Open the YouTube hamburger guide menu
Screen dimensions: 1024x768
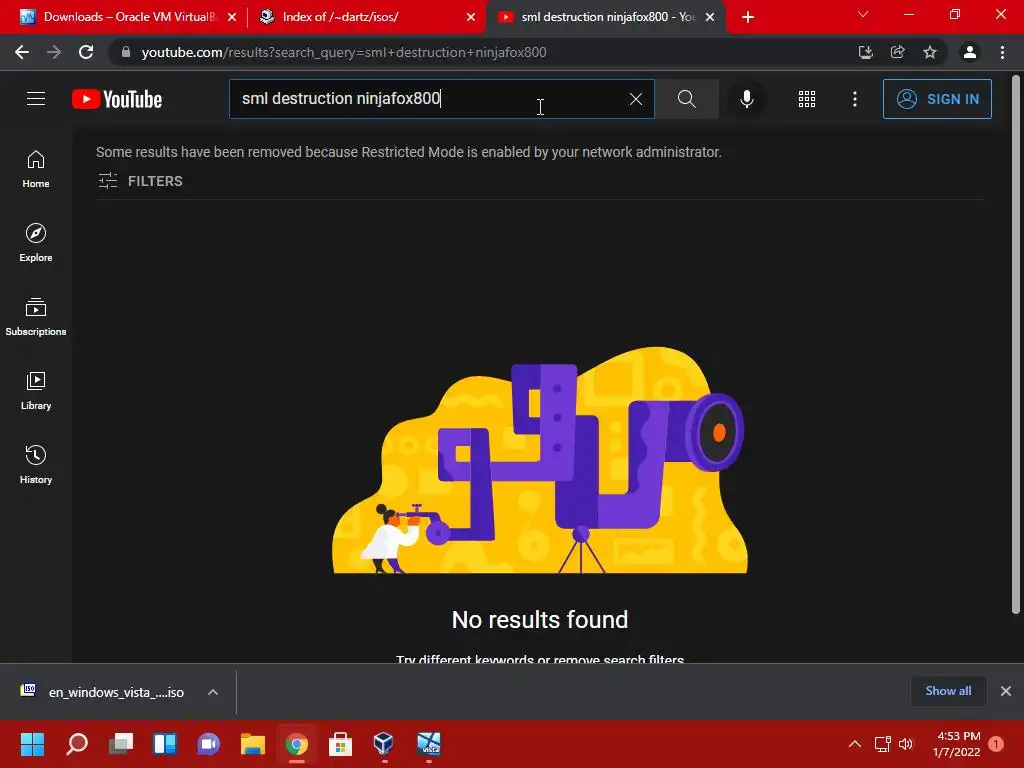pos(36,99)
